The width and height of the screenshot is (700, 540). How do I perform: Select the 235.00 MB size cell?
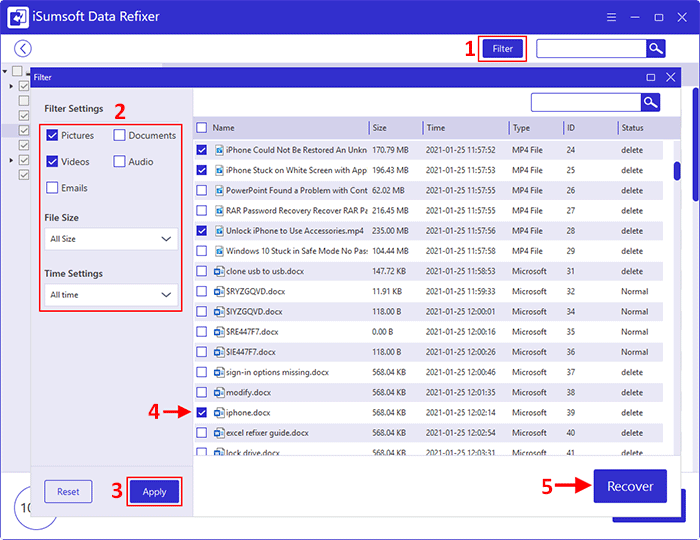tap(390, 231)
